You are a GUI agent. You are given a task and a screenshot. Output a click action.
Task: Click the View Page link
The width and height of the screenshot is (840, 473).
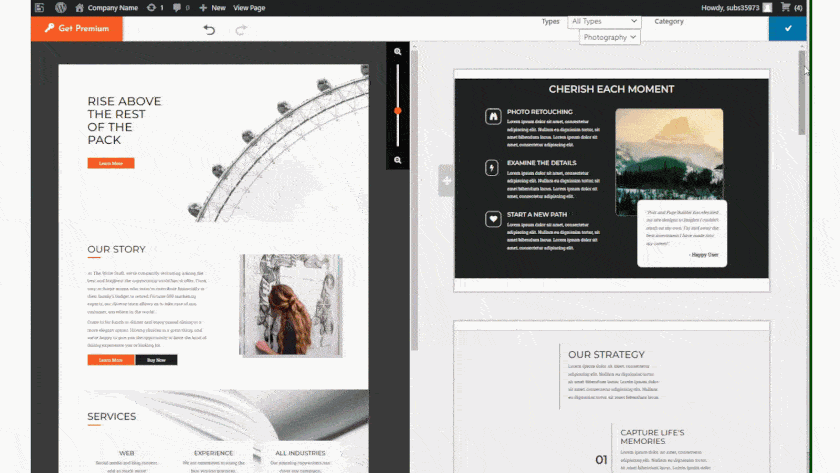[x=249, y=7]
